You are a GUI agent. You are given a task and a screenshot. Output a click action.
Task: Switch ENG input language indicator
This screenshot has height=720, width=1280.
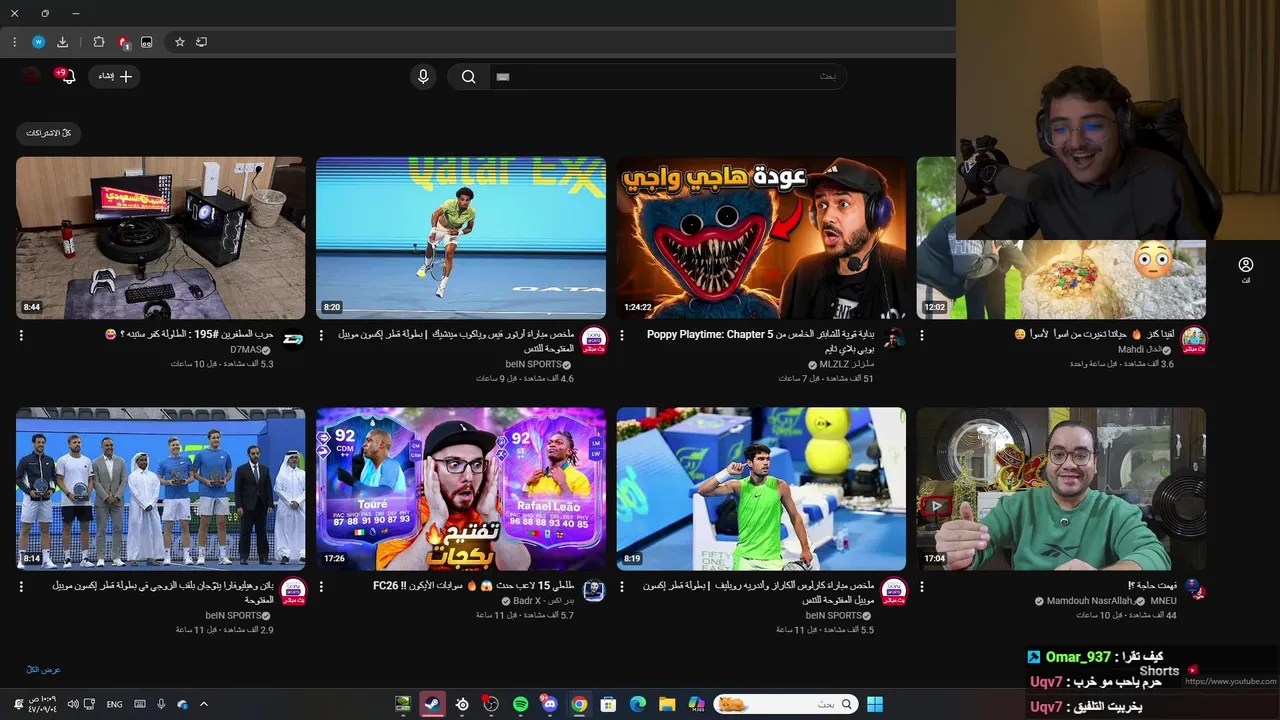click(115, 704)
